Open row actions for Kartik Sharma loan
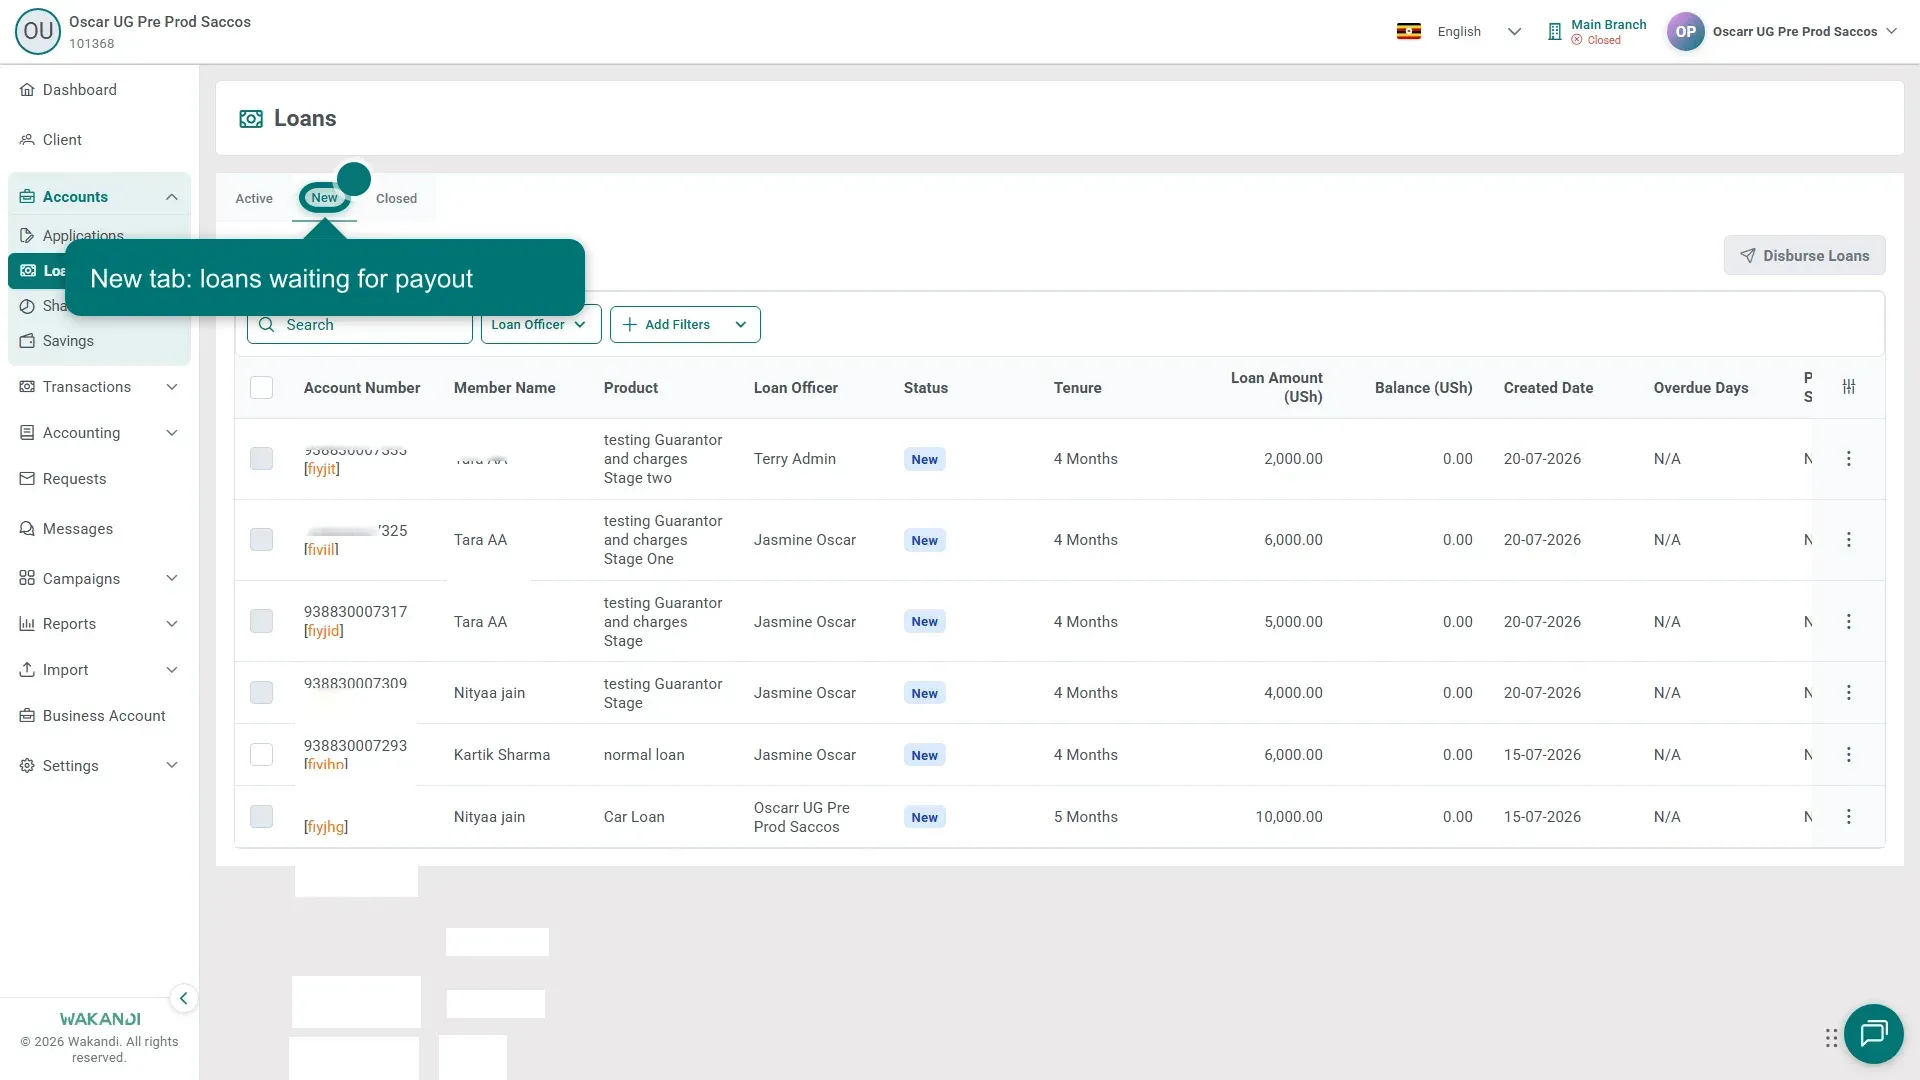1920x1080 pixels. click(x=1848, y=755)
